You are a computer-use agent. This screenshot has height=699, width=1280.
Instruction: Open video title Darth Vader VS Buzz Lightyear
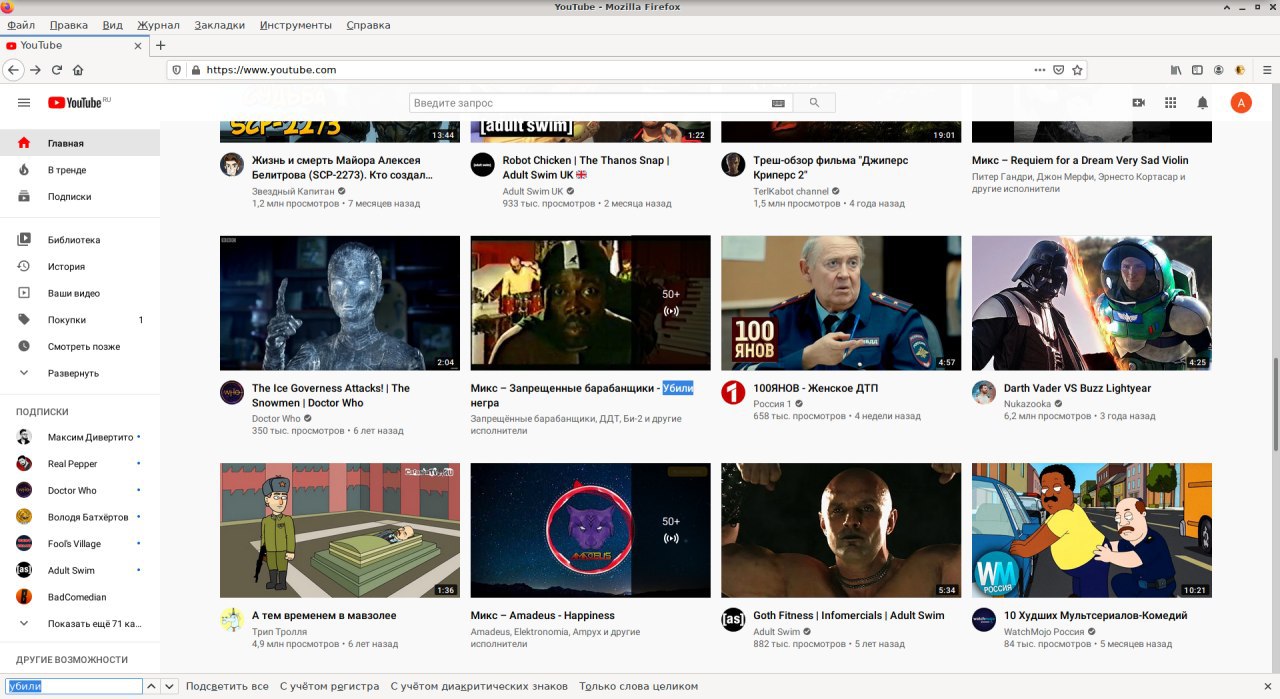[x=1077, y=388]
